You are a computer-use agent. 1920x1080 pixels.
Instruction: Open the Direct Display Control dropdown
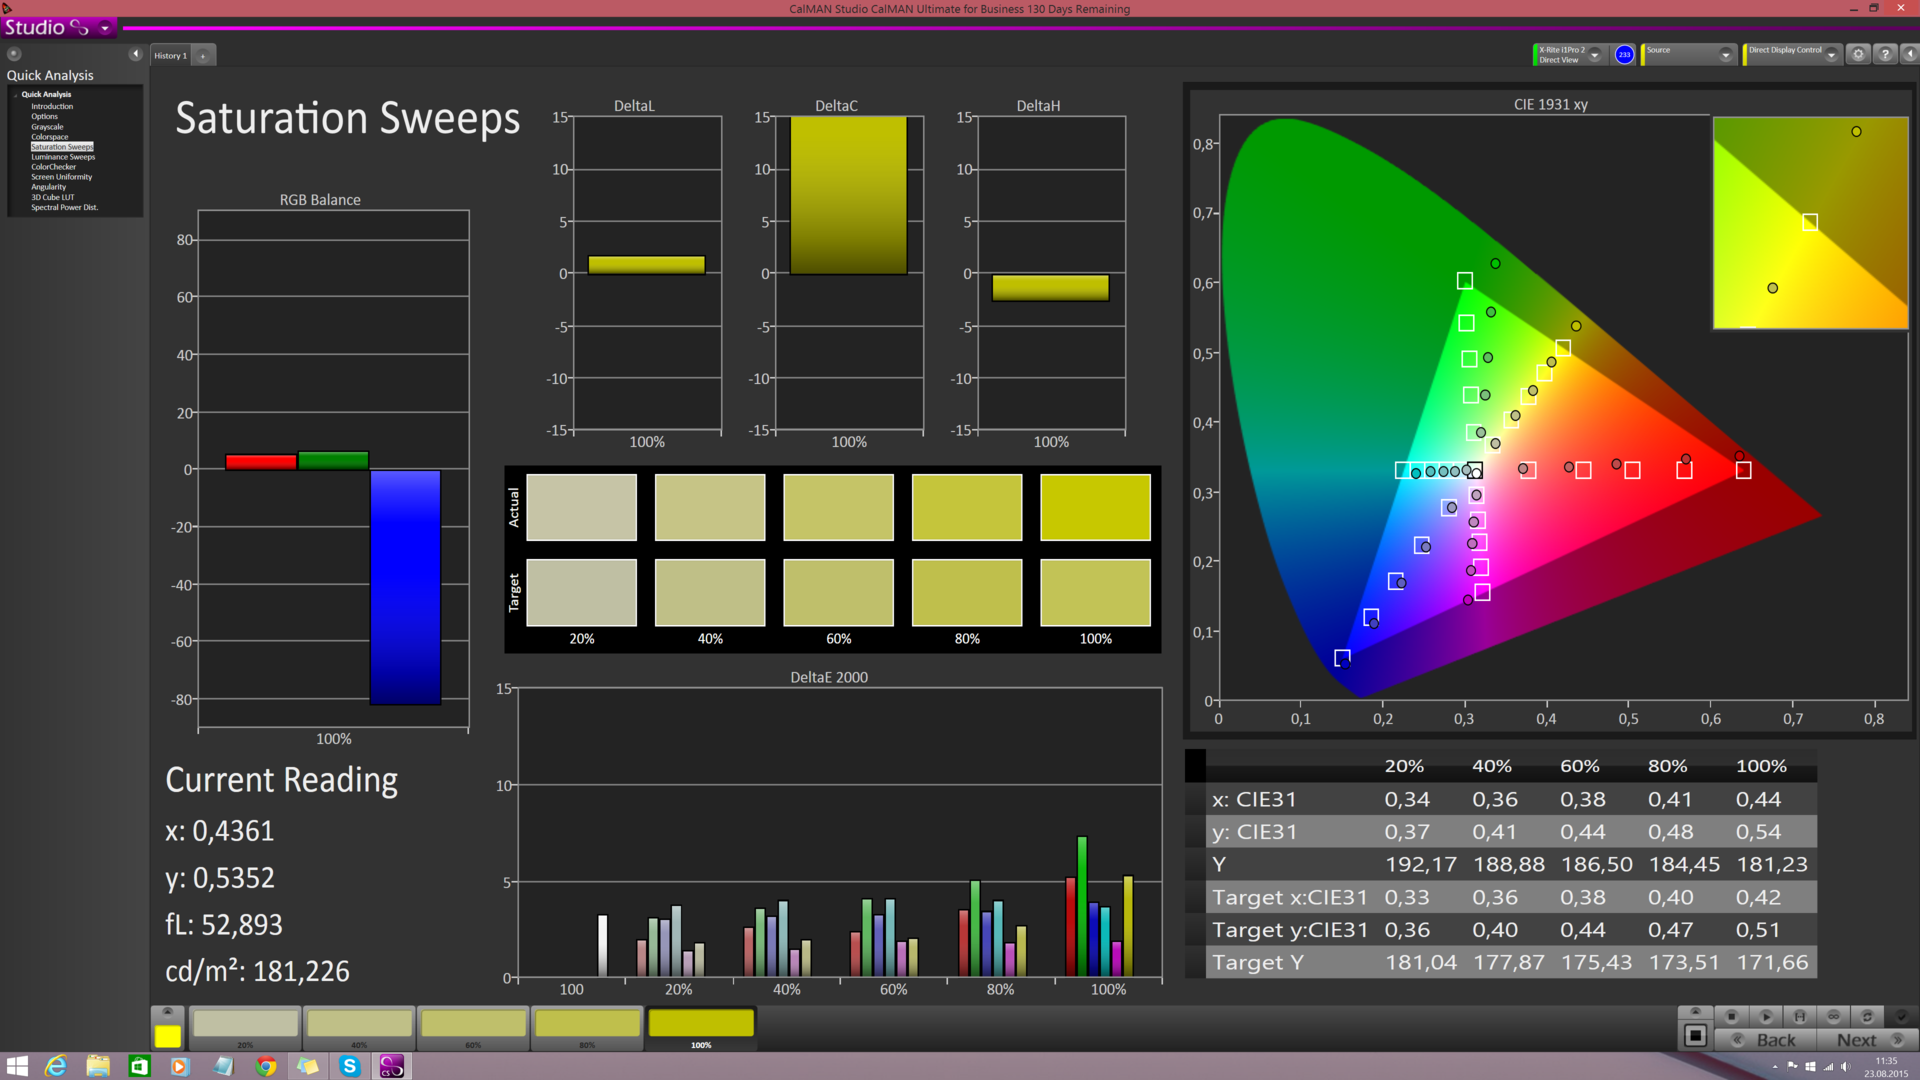tap(1831, 55)
